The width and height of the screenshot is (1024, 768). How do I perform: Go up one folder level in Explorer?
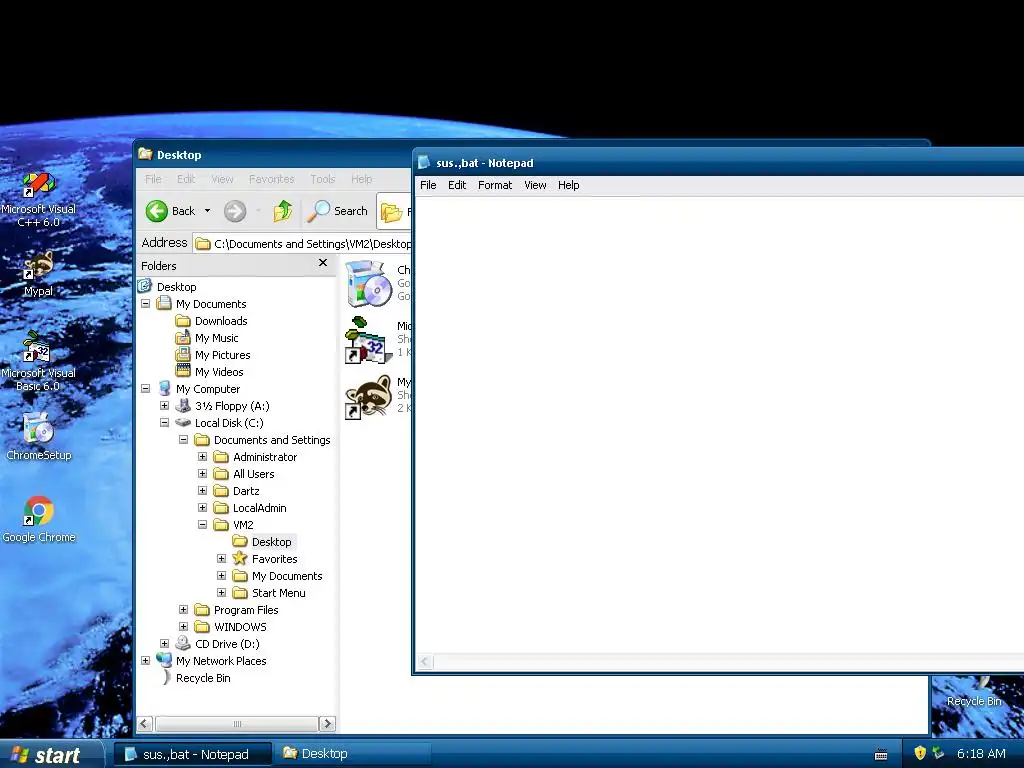click(283, 211)
